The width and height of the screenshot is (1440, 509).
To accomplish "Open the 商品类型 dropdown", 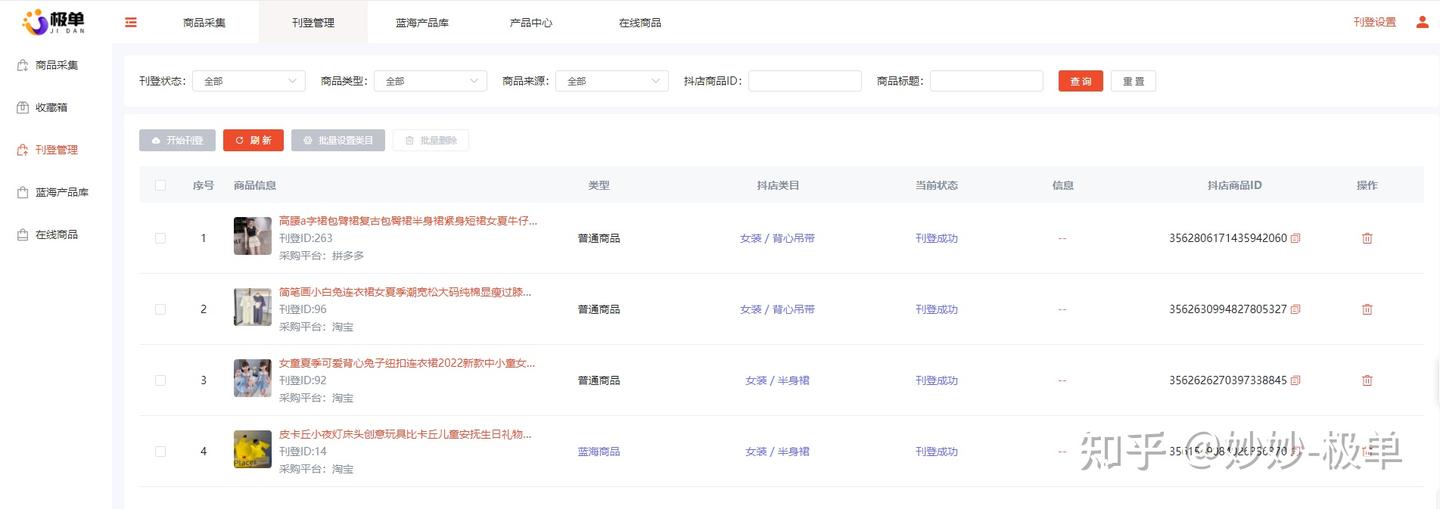I will [x=430, y=81].
